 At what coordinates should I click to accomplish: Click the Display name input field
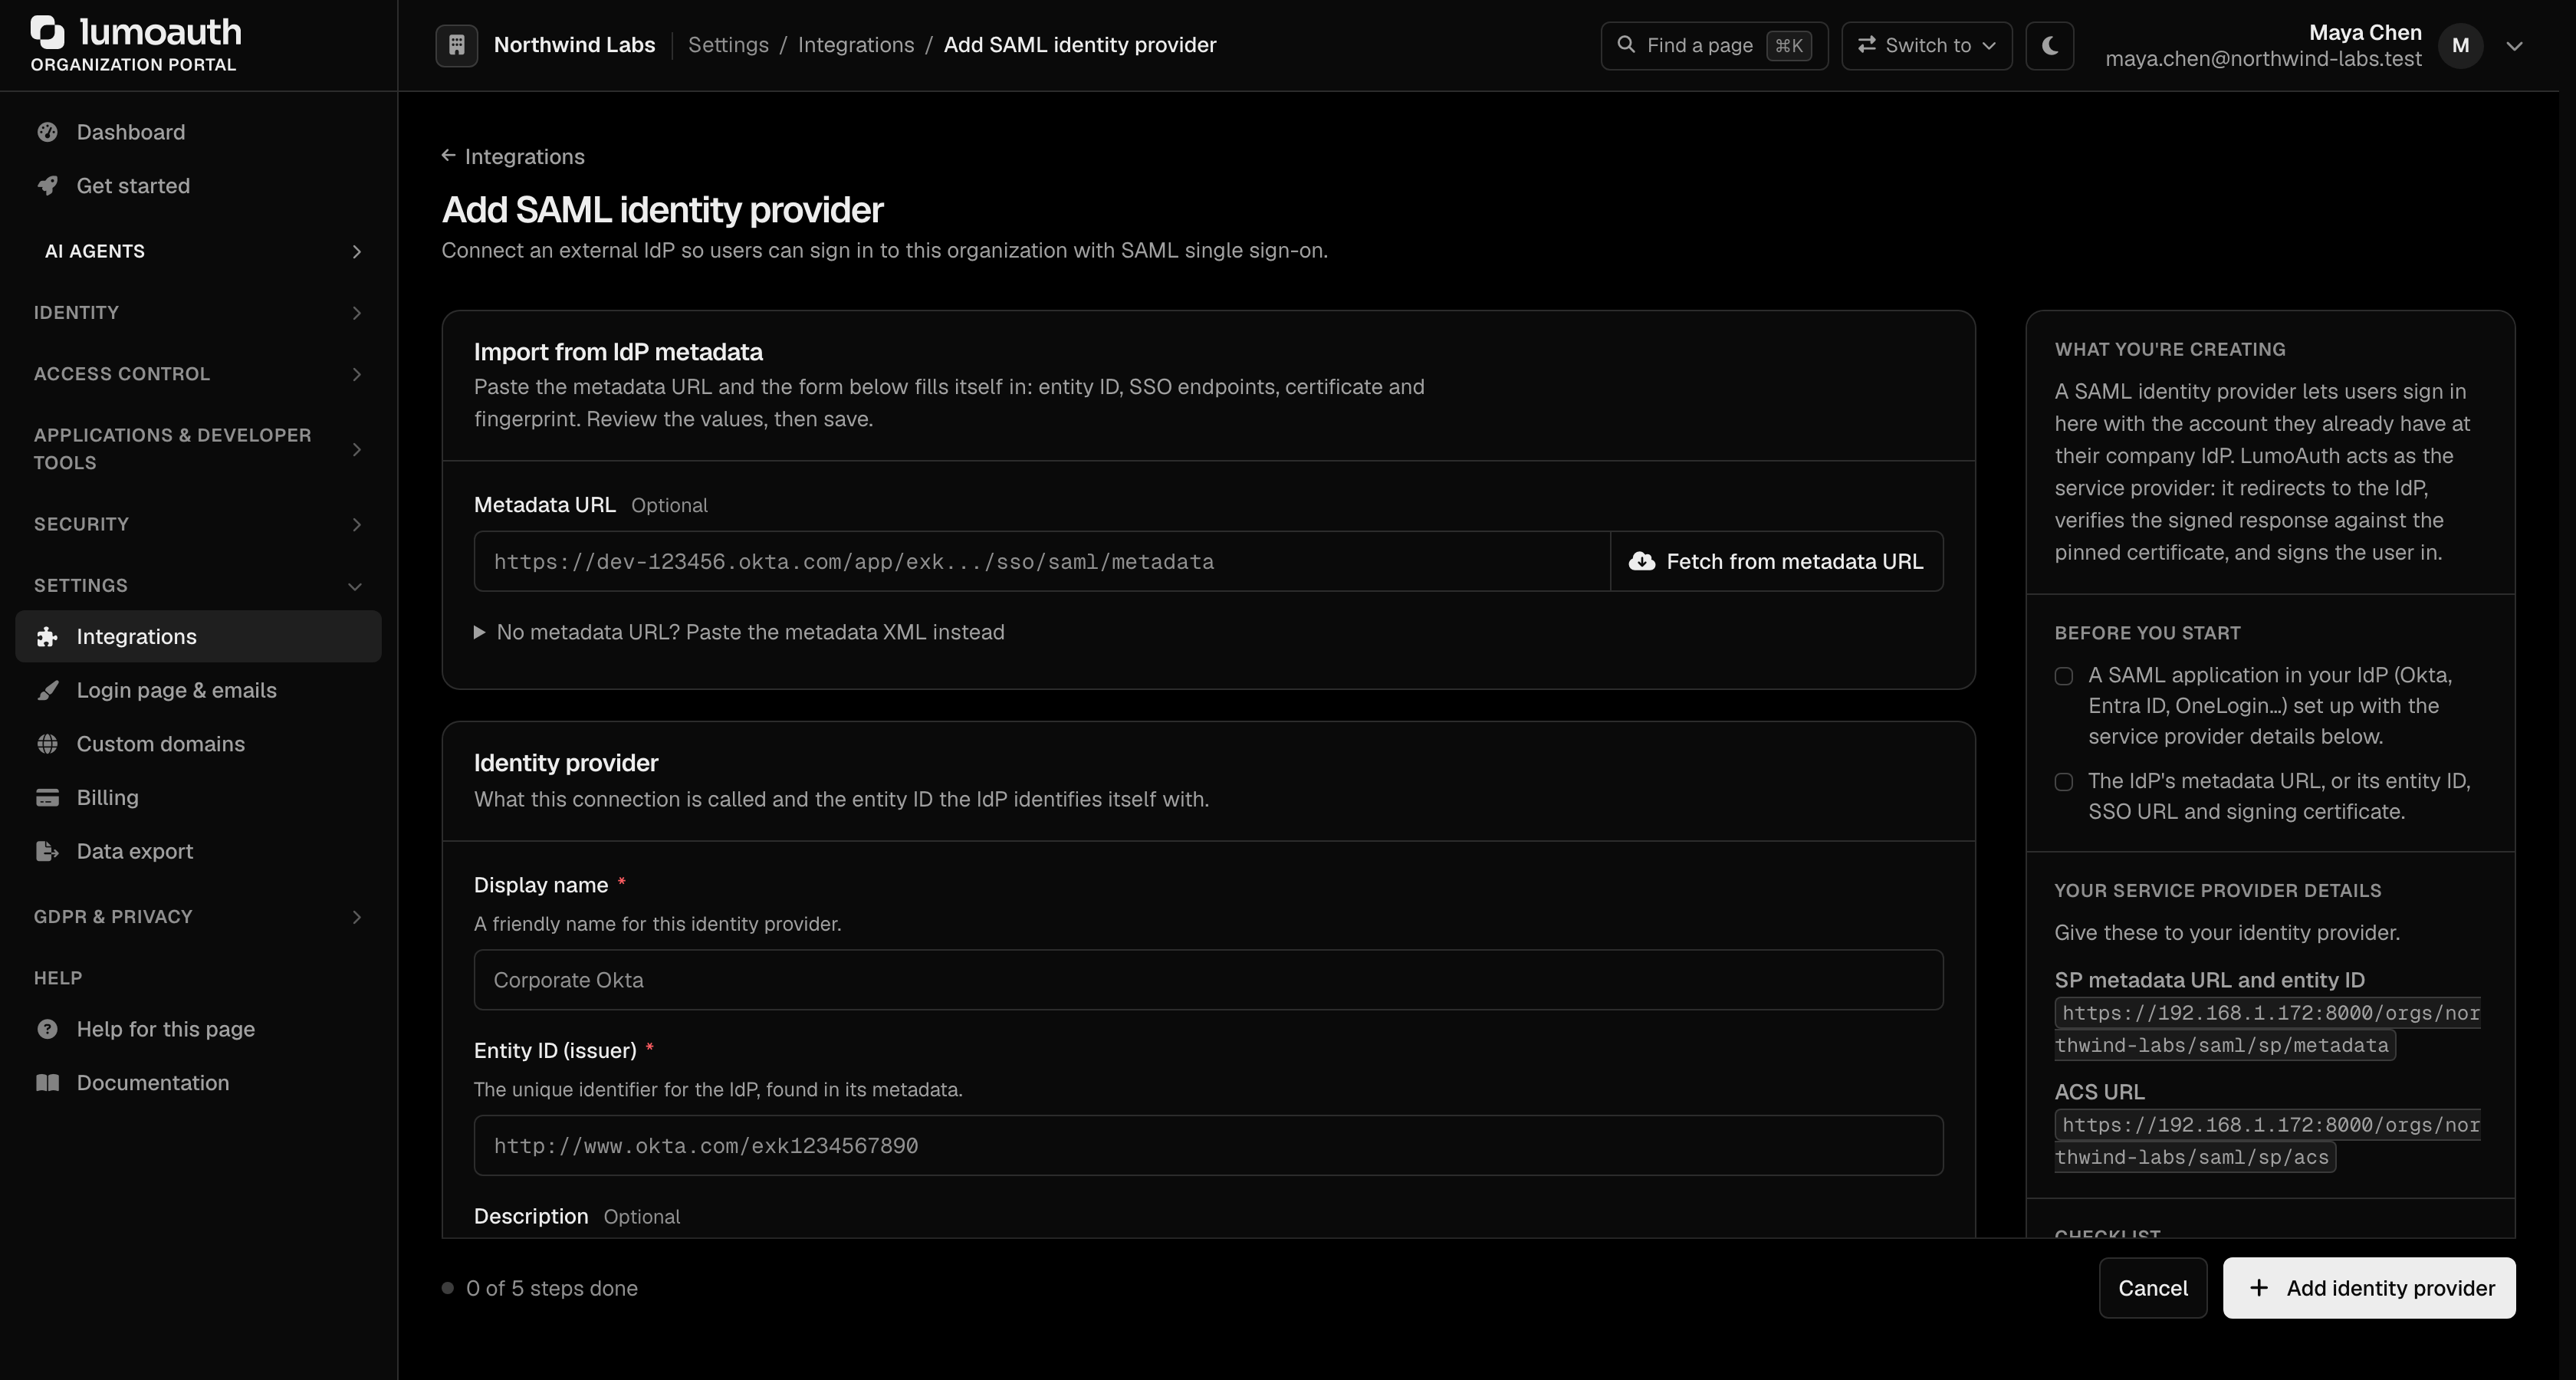pos(1208,980)
